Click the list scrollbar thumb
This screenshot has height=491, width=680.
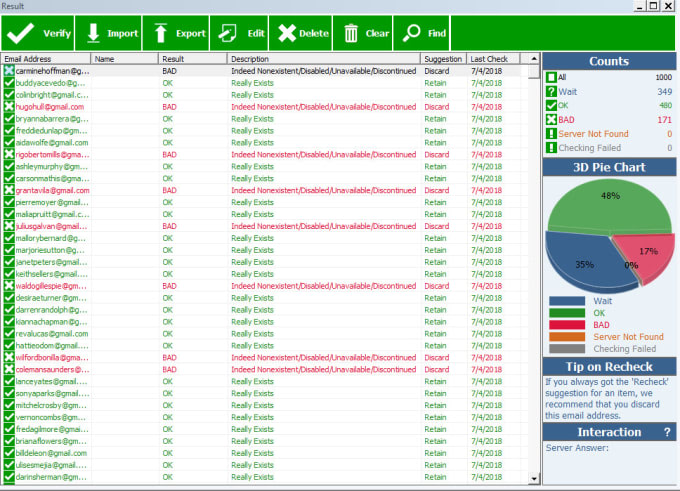(534, 72)
